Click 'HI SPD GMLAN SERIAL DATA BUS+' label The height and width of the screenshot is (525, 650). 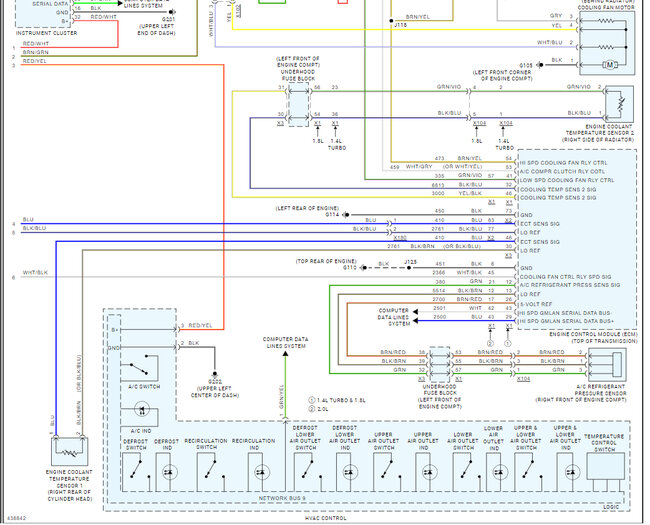point(567,321)
